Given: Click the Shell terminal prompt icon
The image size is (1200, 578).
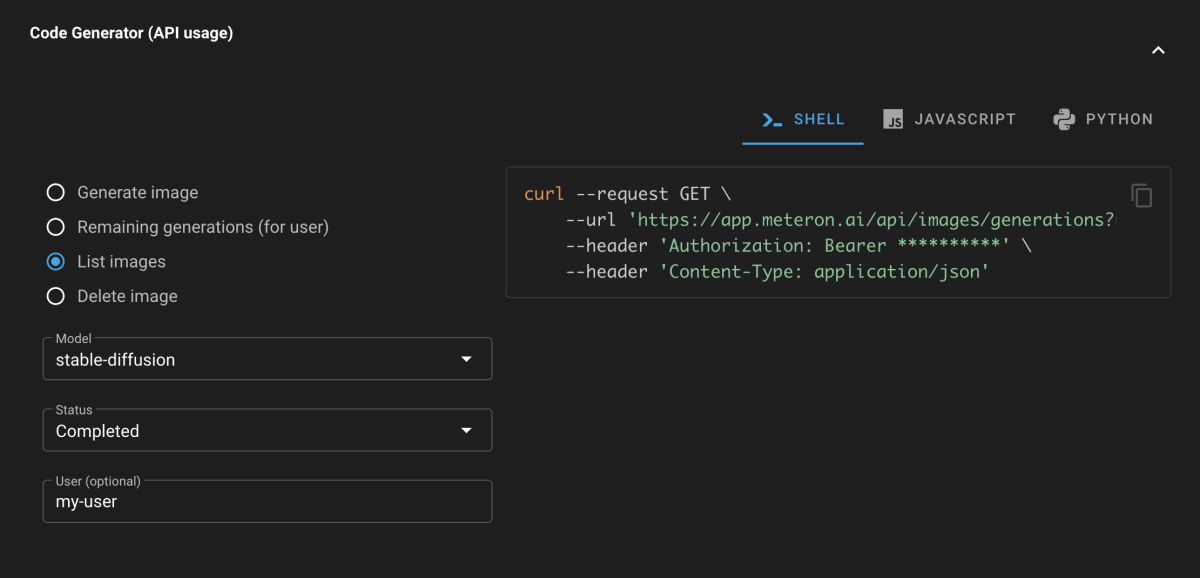Looking at the screenshot, I should [x=771, y=120].
